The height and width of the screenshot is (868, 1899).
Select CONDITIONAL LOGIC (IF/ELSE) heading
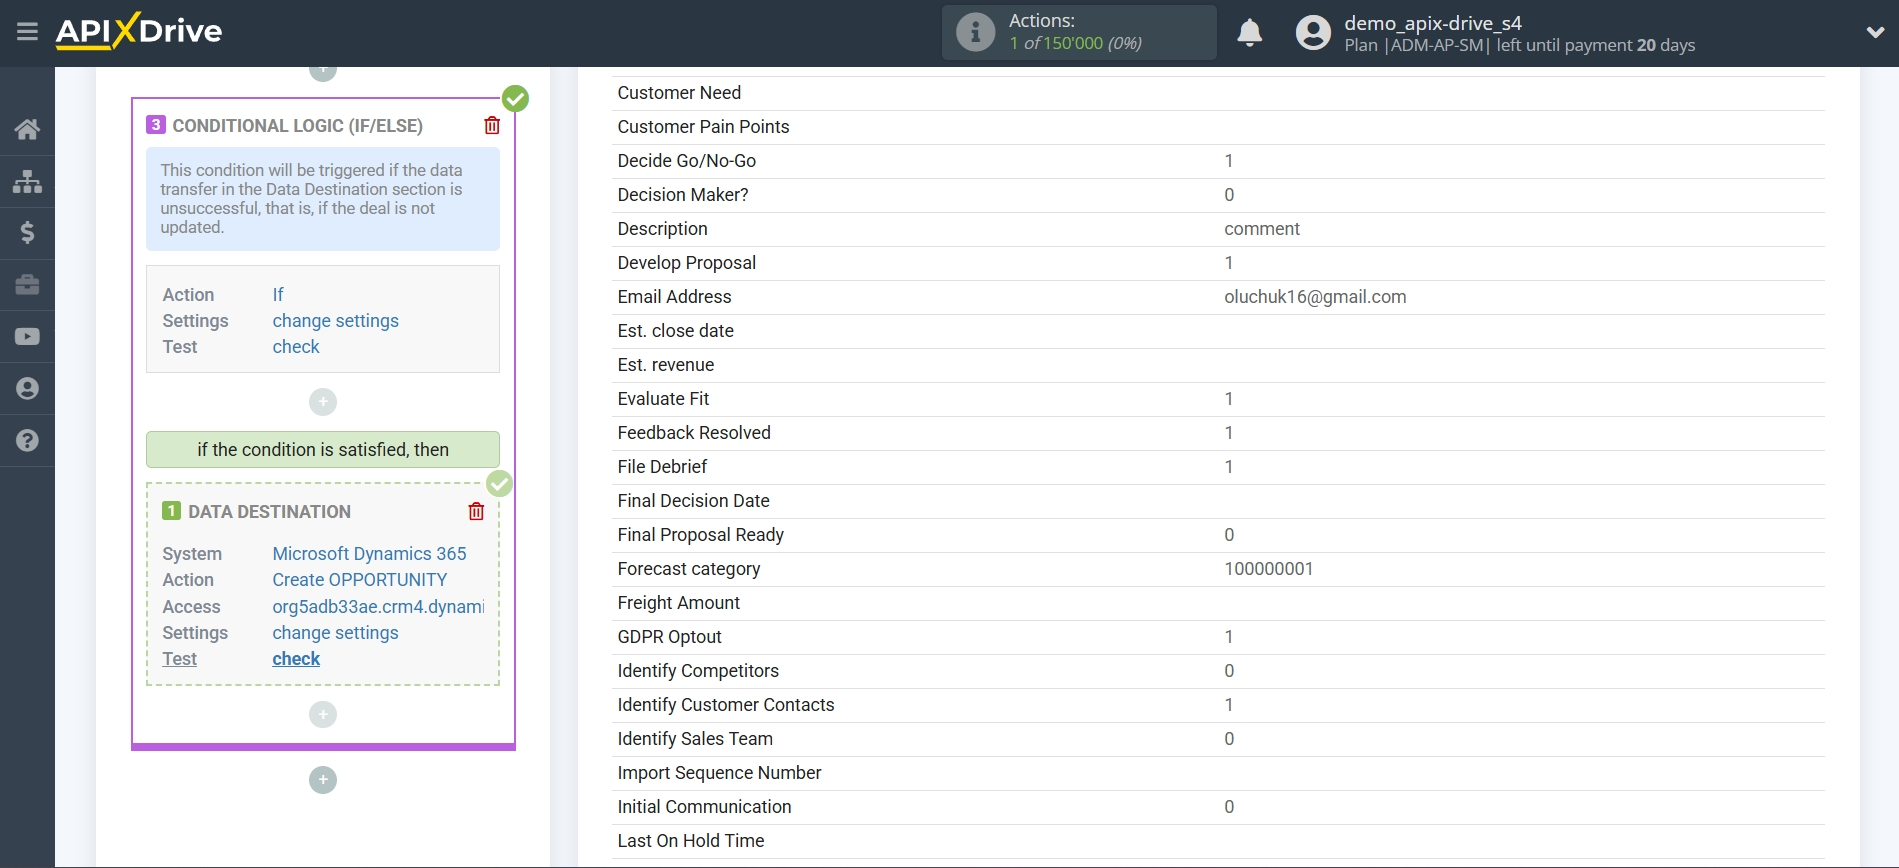pos(297,126)
